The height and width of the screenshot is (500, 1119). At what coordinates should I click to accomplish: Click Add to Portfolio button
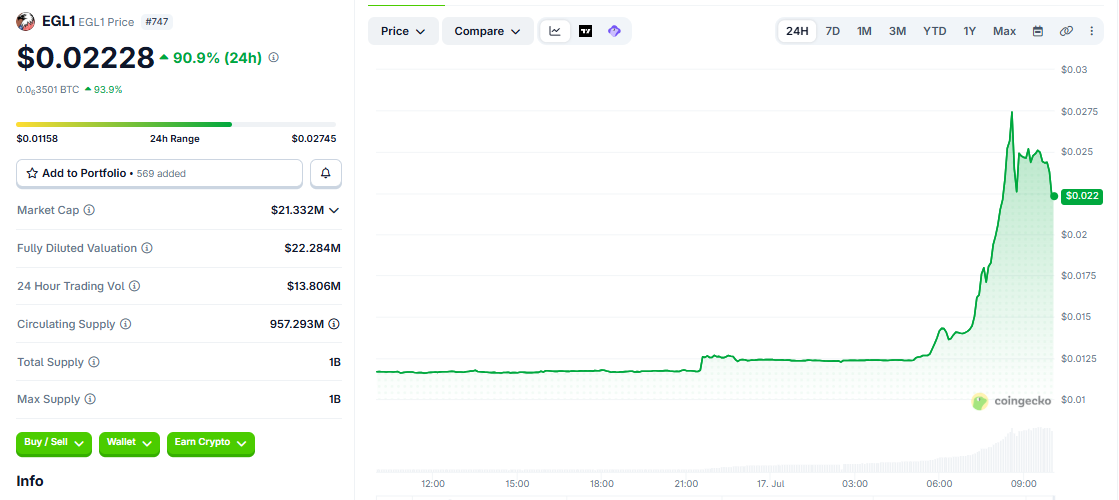click(160, 173)
